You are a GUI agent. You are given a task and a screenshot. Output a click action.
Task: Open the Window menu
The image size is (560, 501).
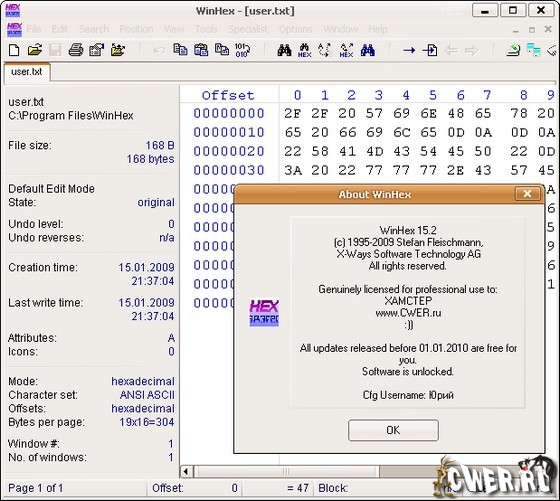(340, 29)
